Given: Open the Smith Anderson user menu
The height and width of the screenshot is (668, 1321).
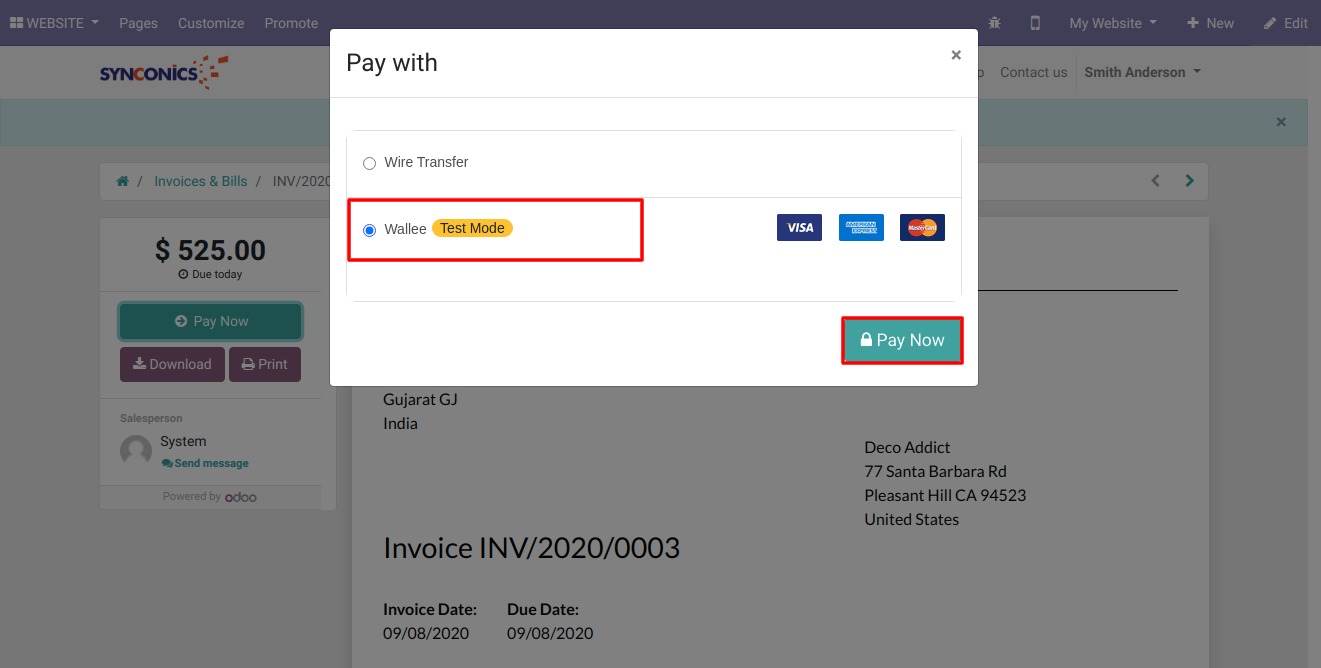Looking at the screenshot, I should pos(1141,72).
